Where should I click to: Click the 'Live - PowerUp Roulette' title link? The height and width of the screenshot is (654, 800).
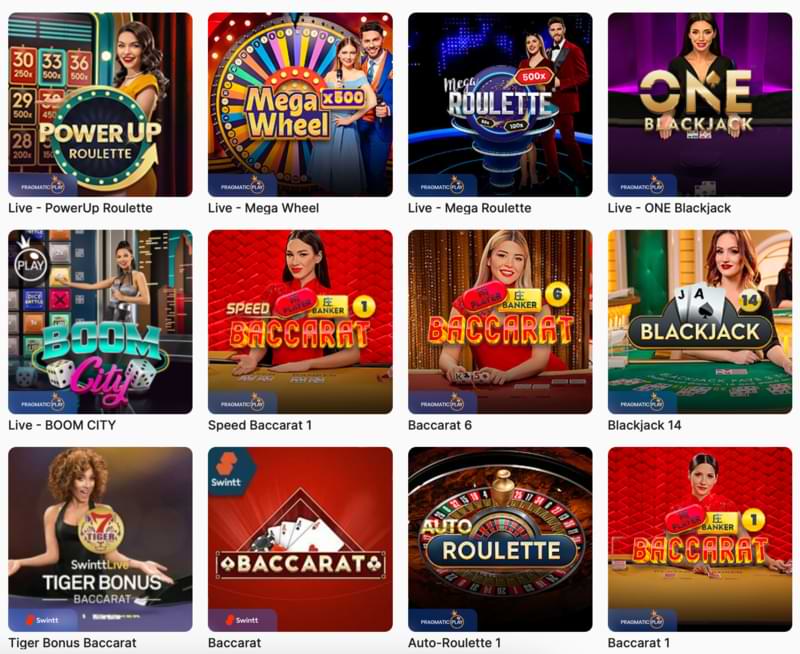(x=81, y=208)
